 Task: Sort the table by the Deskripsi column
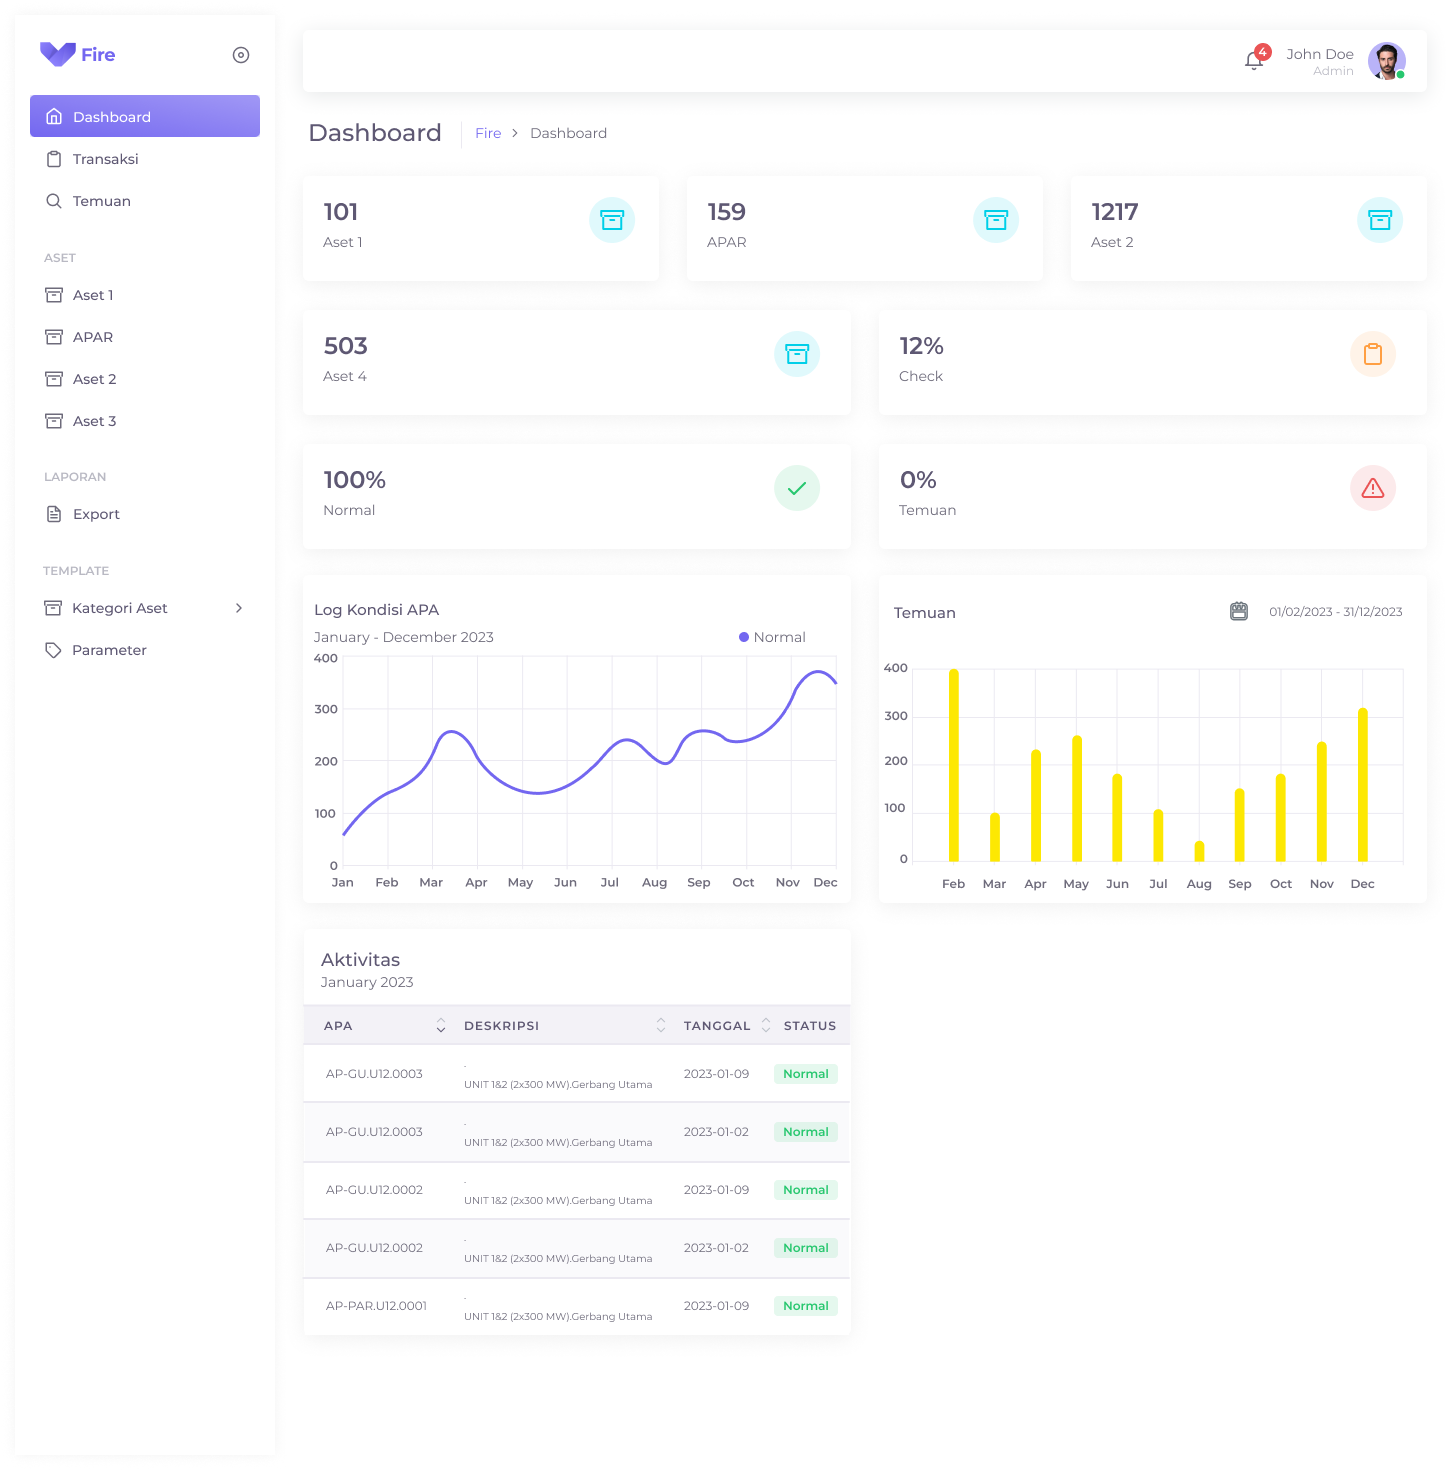tap(661, 1025)
